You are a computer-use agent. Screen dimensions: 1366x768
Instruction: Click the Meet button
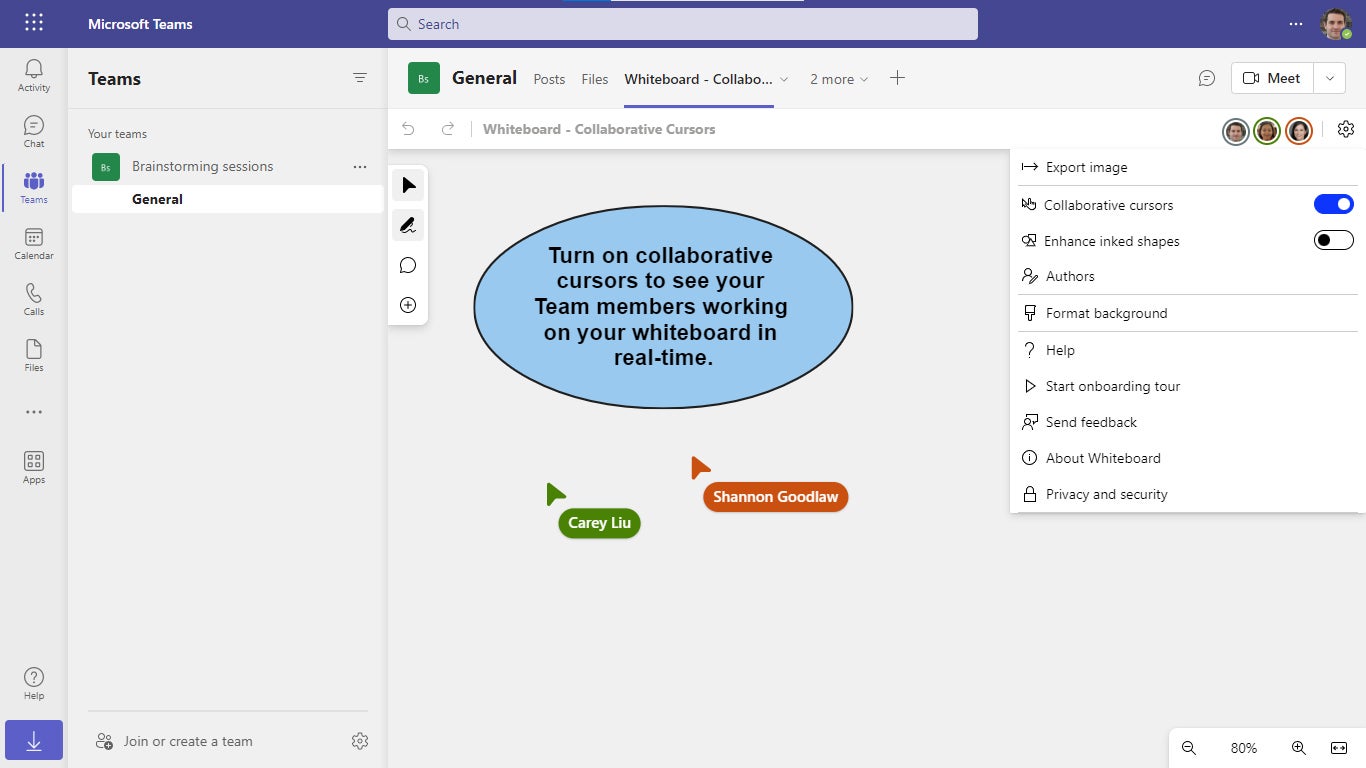coord(1273,78)
